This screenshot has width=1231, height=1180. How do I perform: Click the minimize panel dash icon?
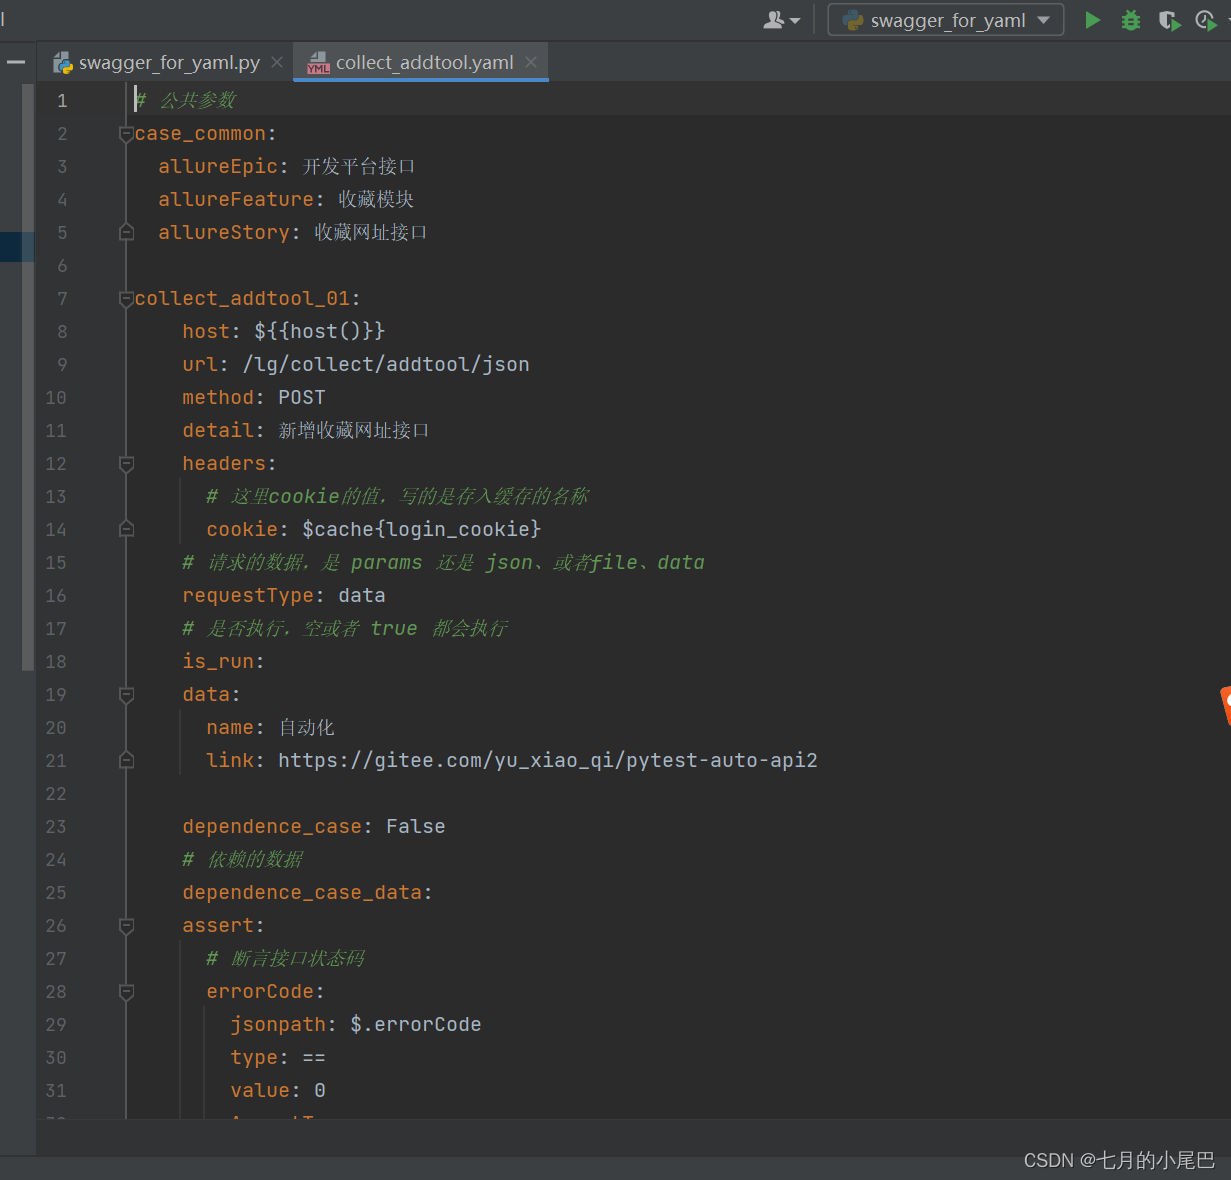pos(15,62)
